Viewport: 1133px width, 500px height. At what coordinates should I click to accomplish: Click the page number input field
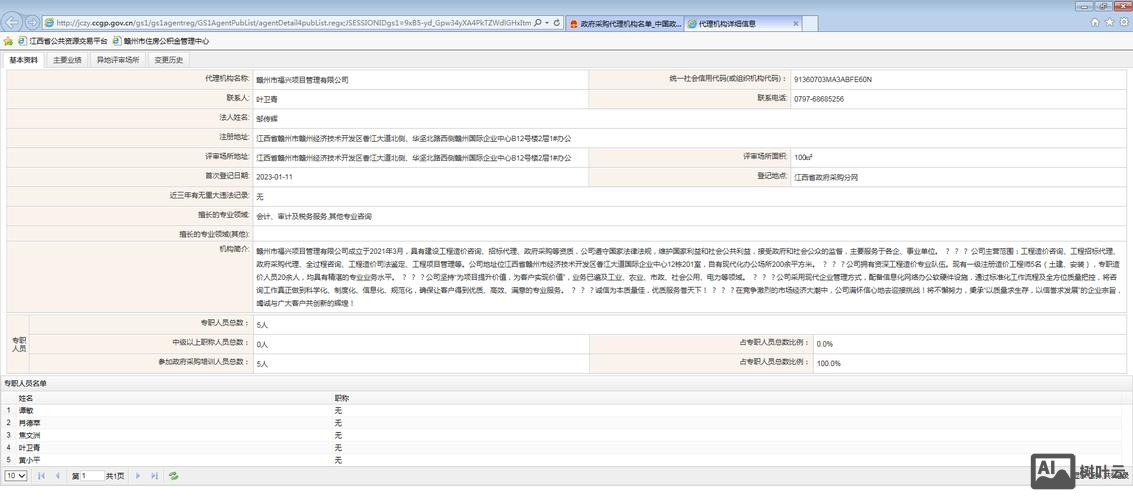point(92,476)
